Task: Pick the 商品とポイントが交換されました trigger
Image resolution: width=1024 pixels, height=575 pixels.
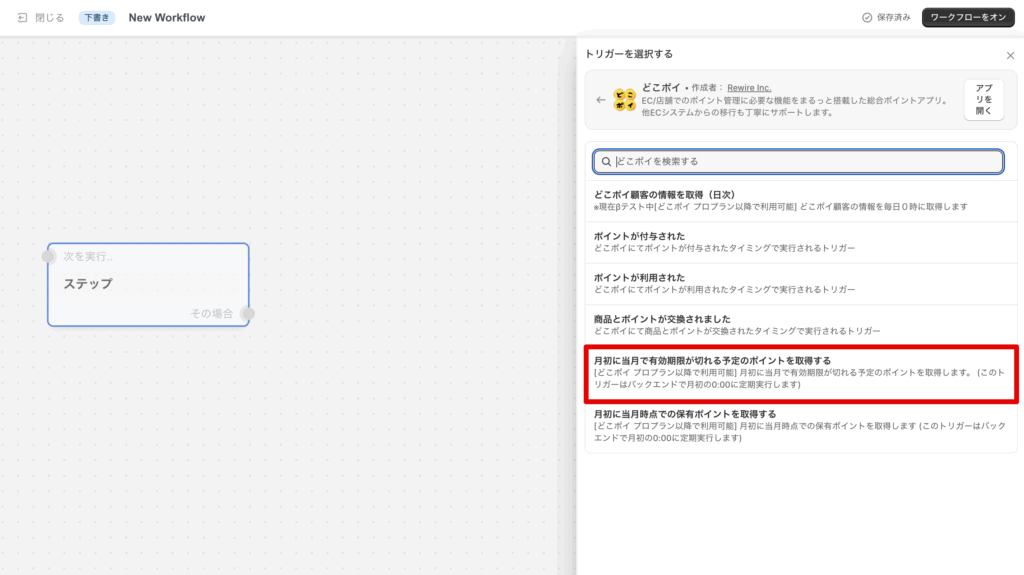Action: pos(800,324)
